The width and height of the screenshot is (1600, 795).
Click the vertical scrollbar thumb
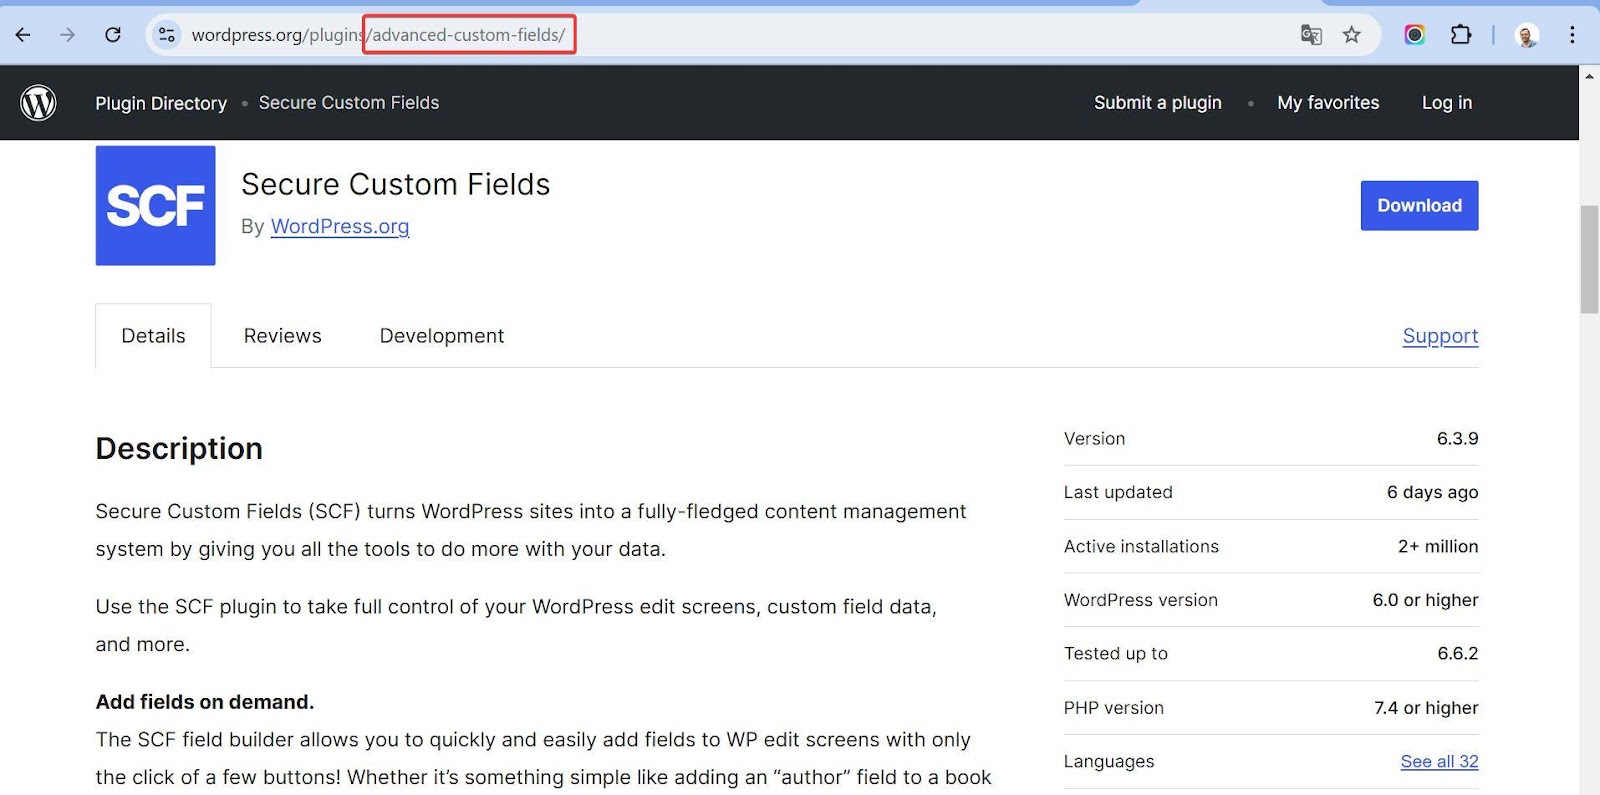coord(1589,259)
